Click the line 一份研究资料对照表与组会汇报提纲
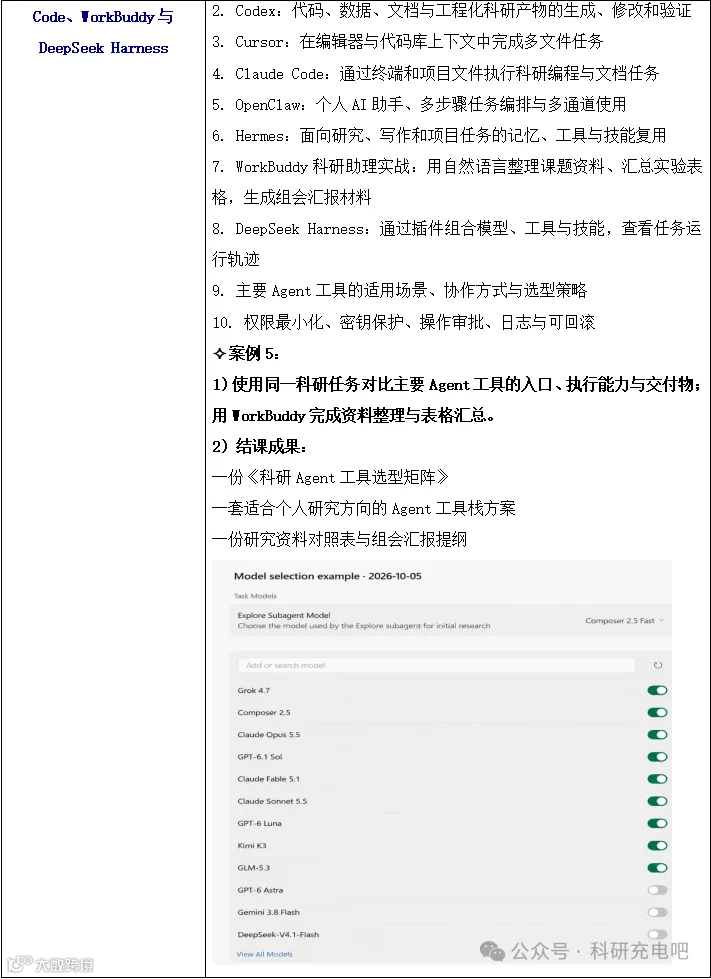This screenshot has height=979, width=711. 339,539
